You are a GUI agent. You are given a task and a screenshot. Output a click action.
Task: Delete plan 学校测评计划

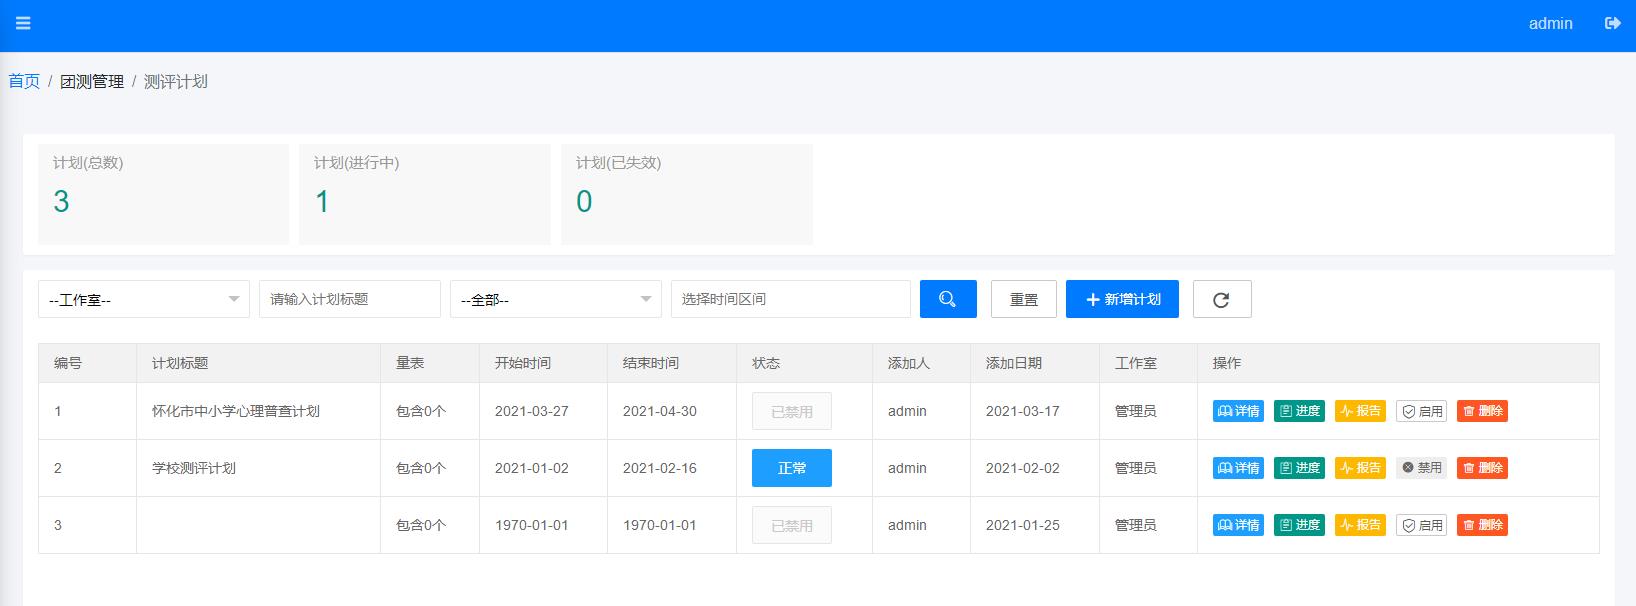[x=1482, y=468]
